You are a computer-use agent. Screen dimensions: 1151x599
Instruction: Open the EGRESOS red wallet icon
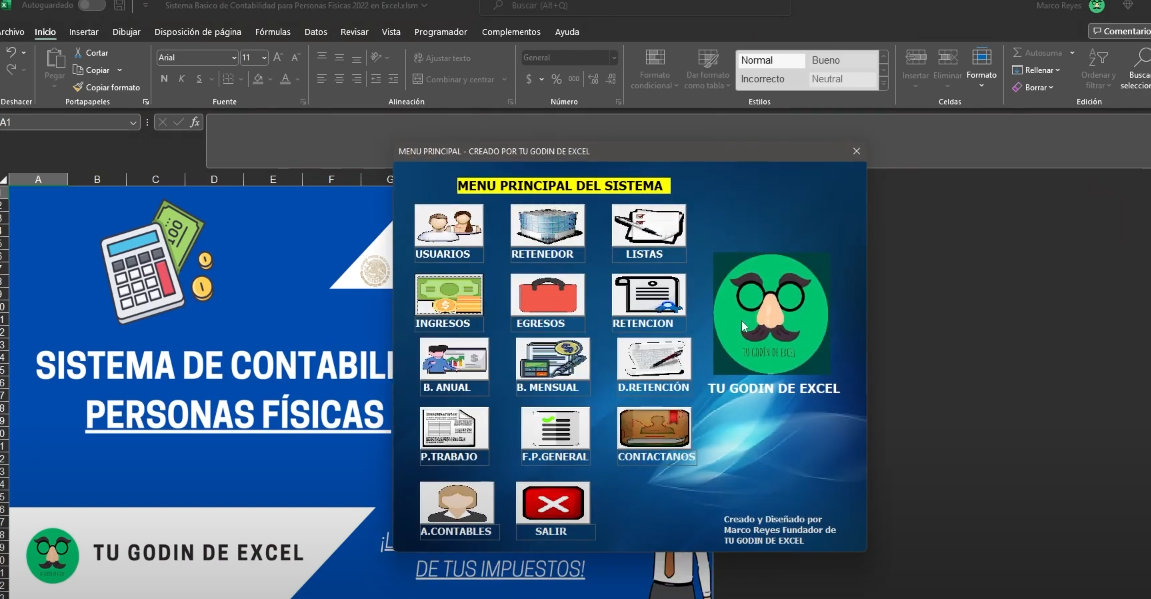(x=548, y=294)
